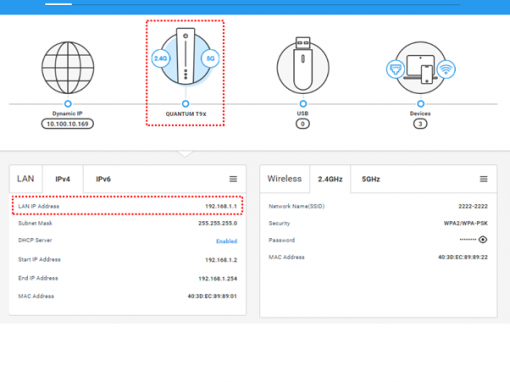
Task: Open the Wireless panel hamburger menu
Action: pyautogui.click(x=484, y=179)
